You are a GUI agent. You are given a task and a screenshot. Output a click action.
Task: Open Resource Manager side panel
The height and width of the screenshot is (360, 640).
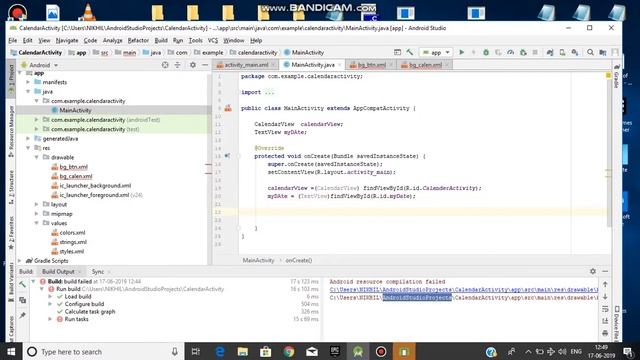pos(11,131)
